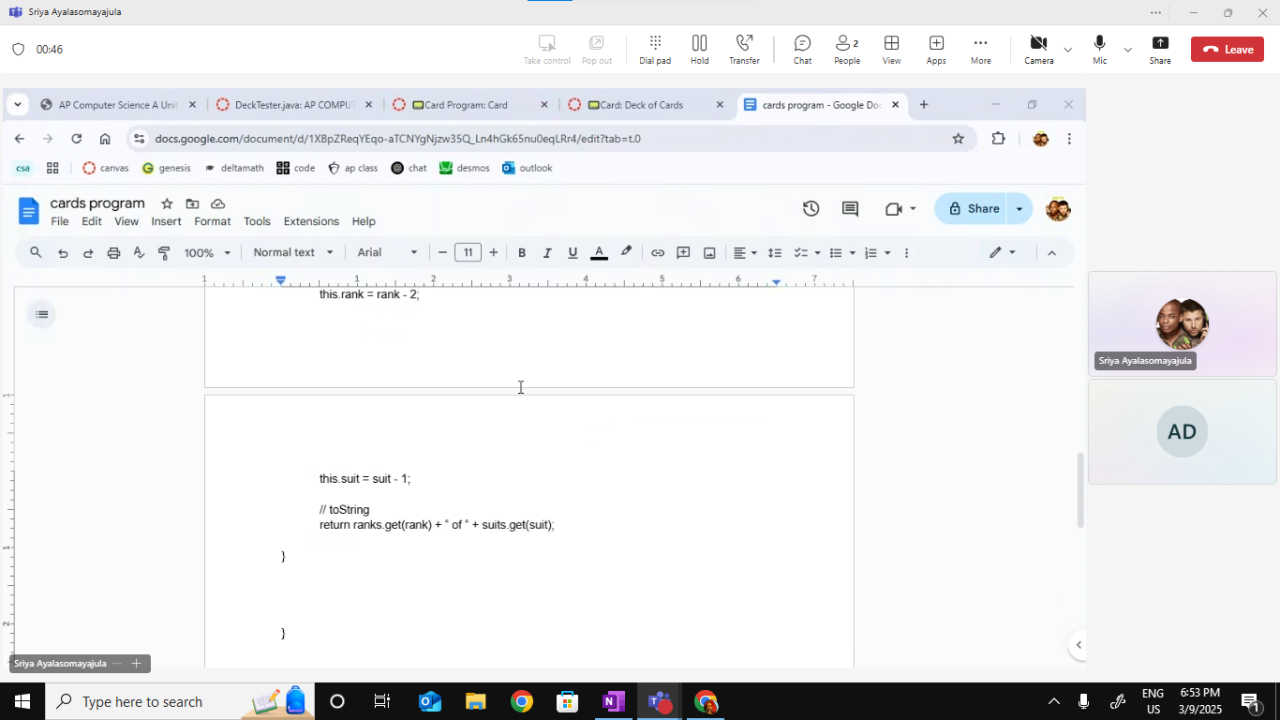Image resolution: width=1280 pixels, height=720 pixels.
Task: Click the Share screen icon in Teams
Action: [x=1160, y=49]
